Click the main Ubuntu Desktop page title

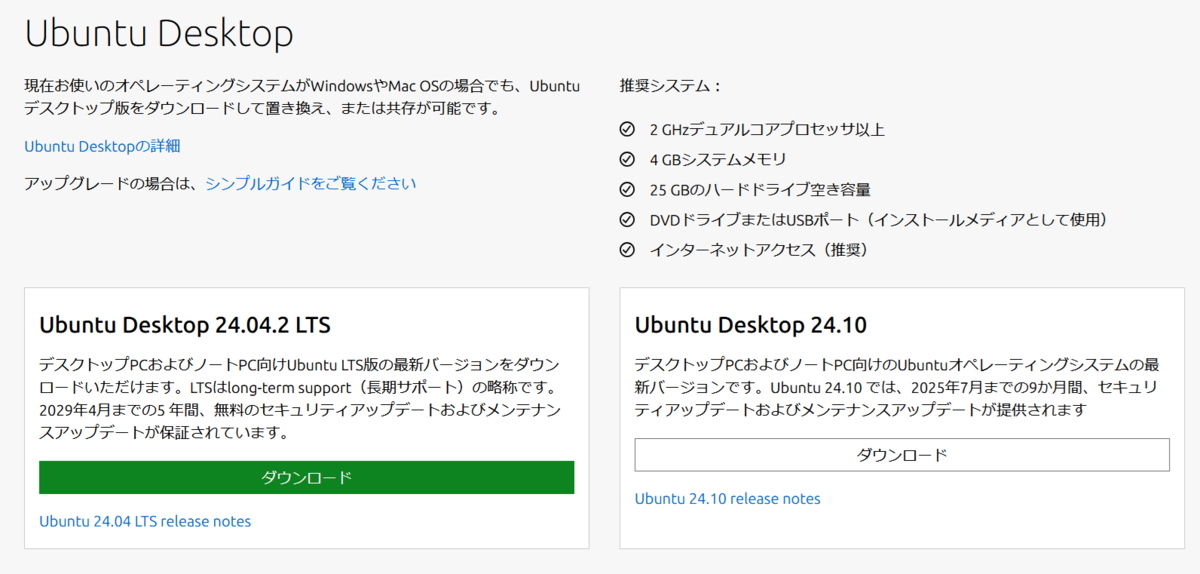point(159,34)
